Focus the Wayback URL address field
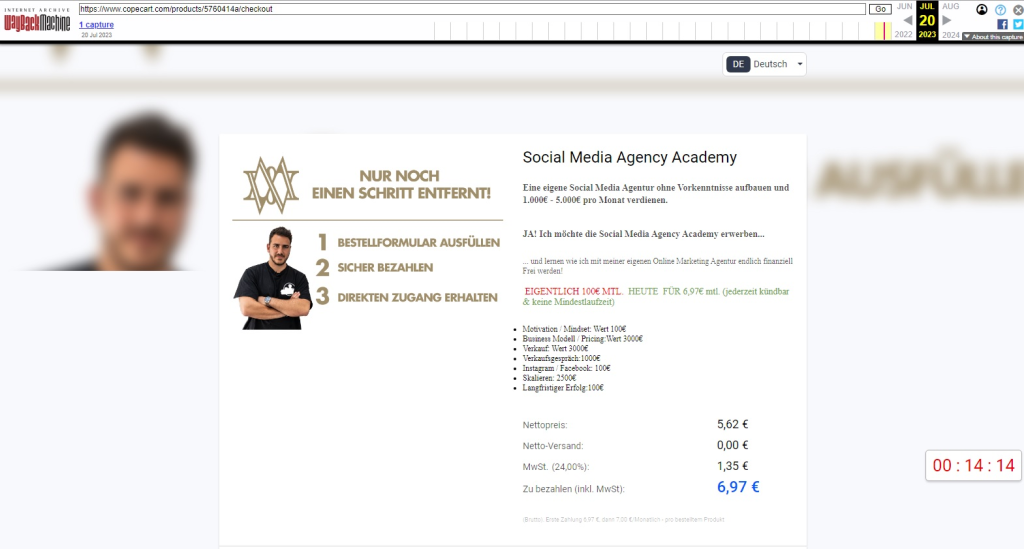Image resolution: width=1024 pixels, height=549 pixels. point(472,9)
